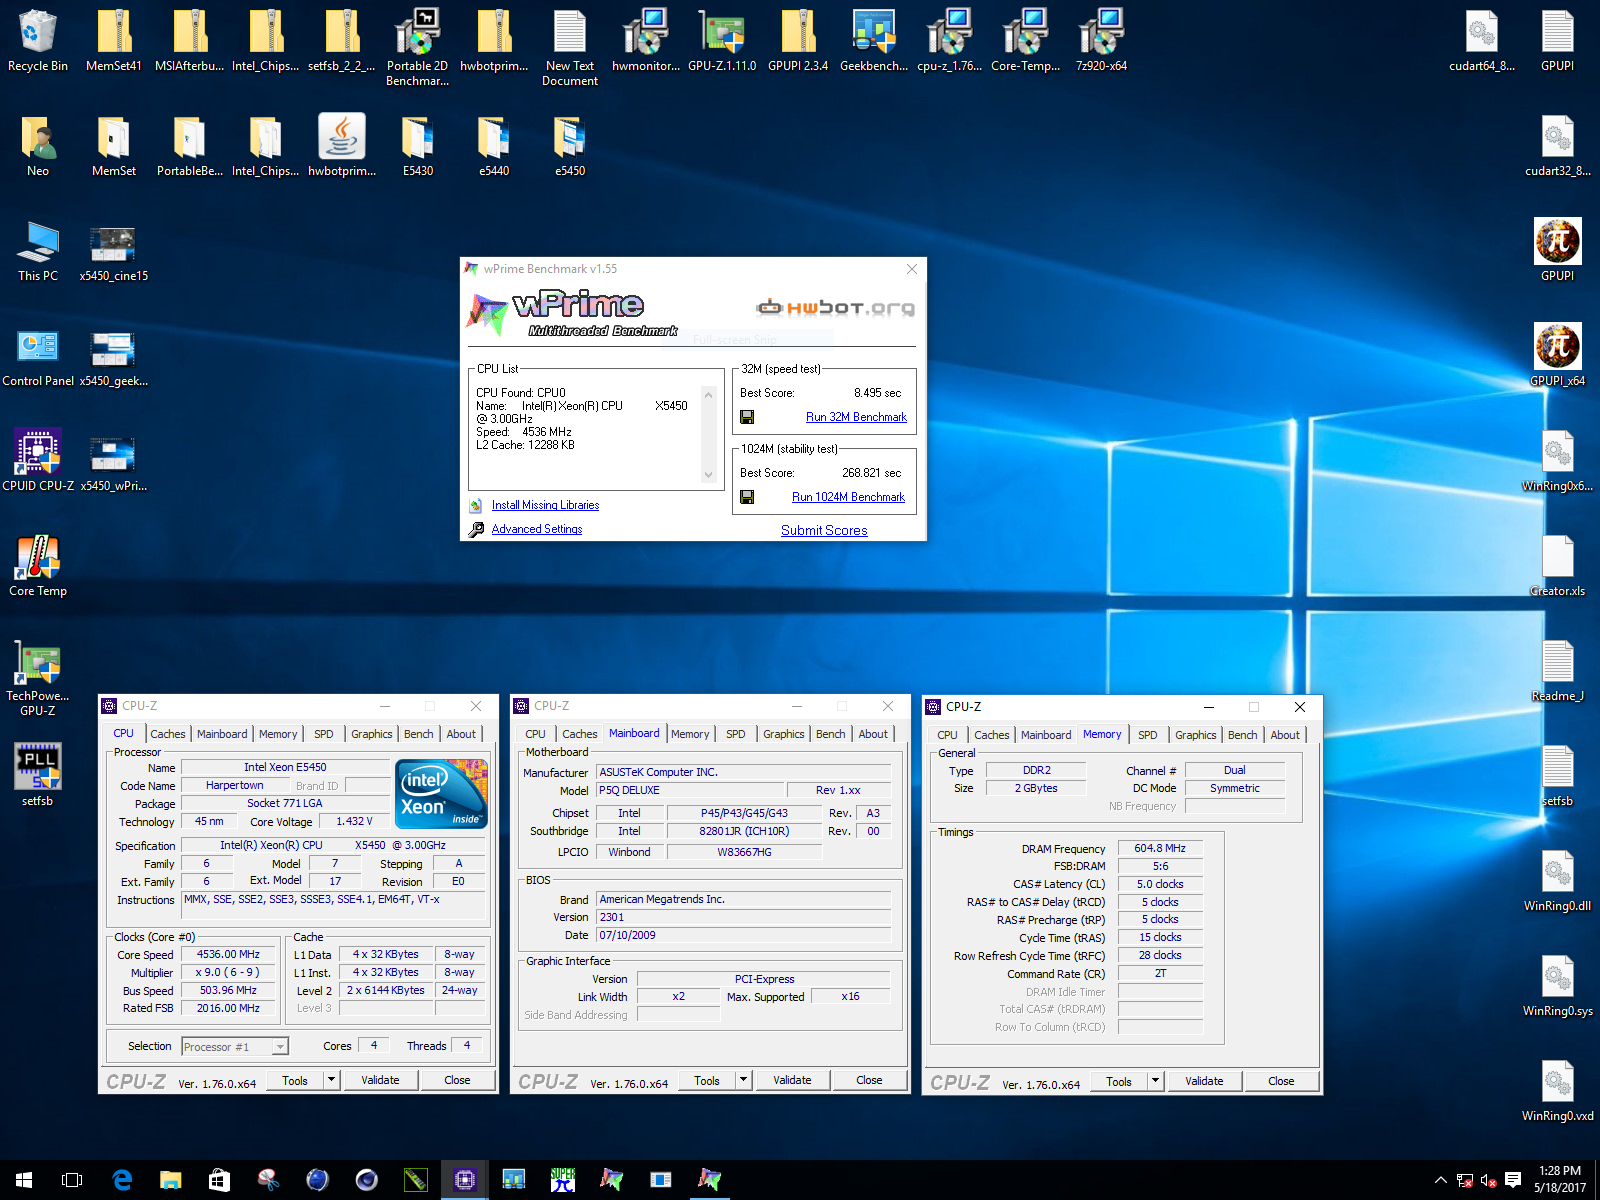
Task: Open Graphics tab in middle CPU-Z window
Action: [x=784, y=734]
